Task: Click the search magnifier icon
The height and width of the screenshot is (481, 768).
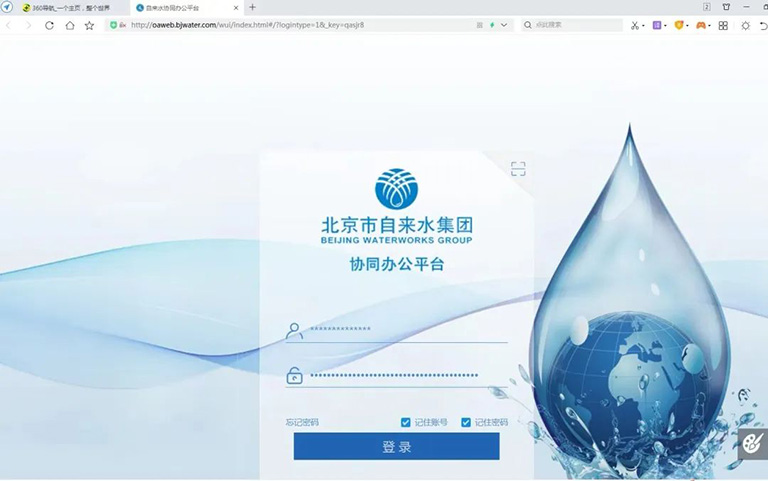Action: 528,25
